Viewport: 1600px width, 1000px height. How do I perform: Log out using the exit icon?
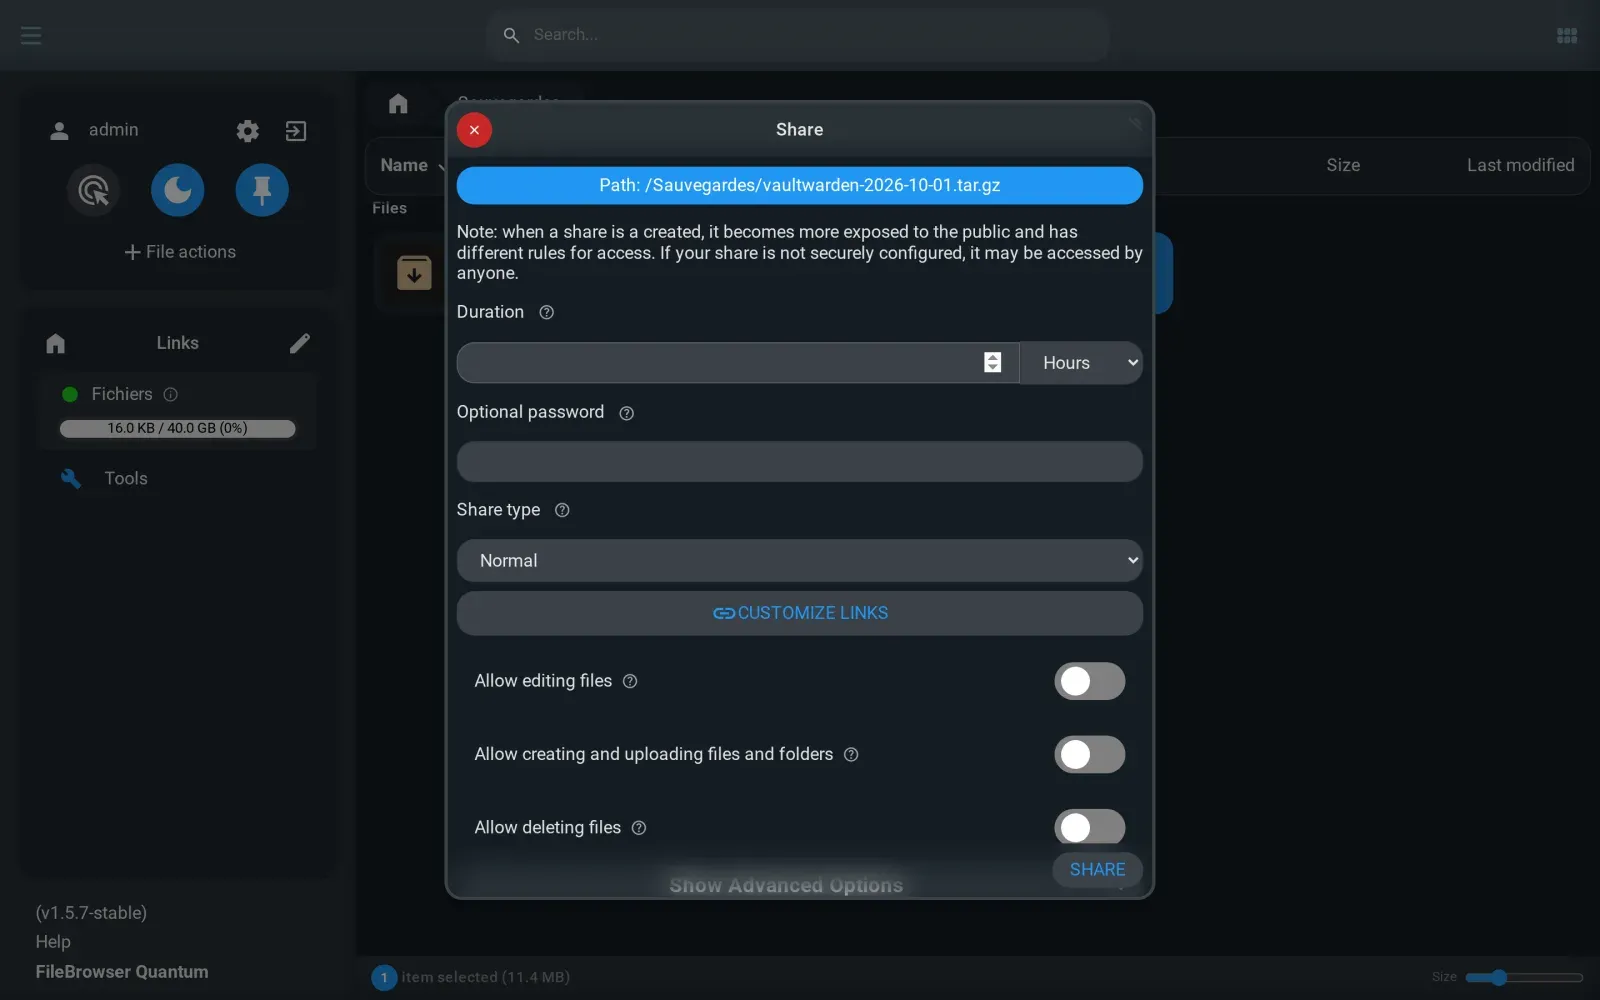click(x=296, y=131)
